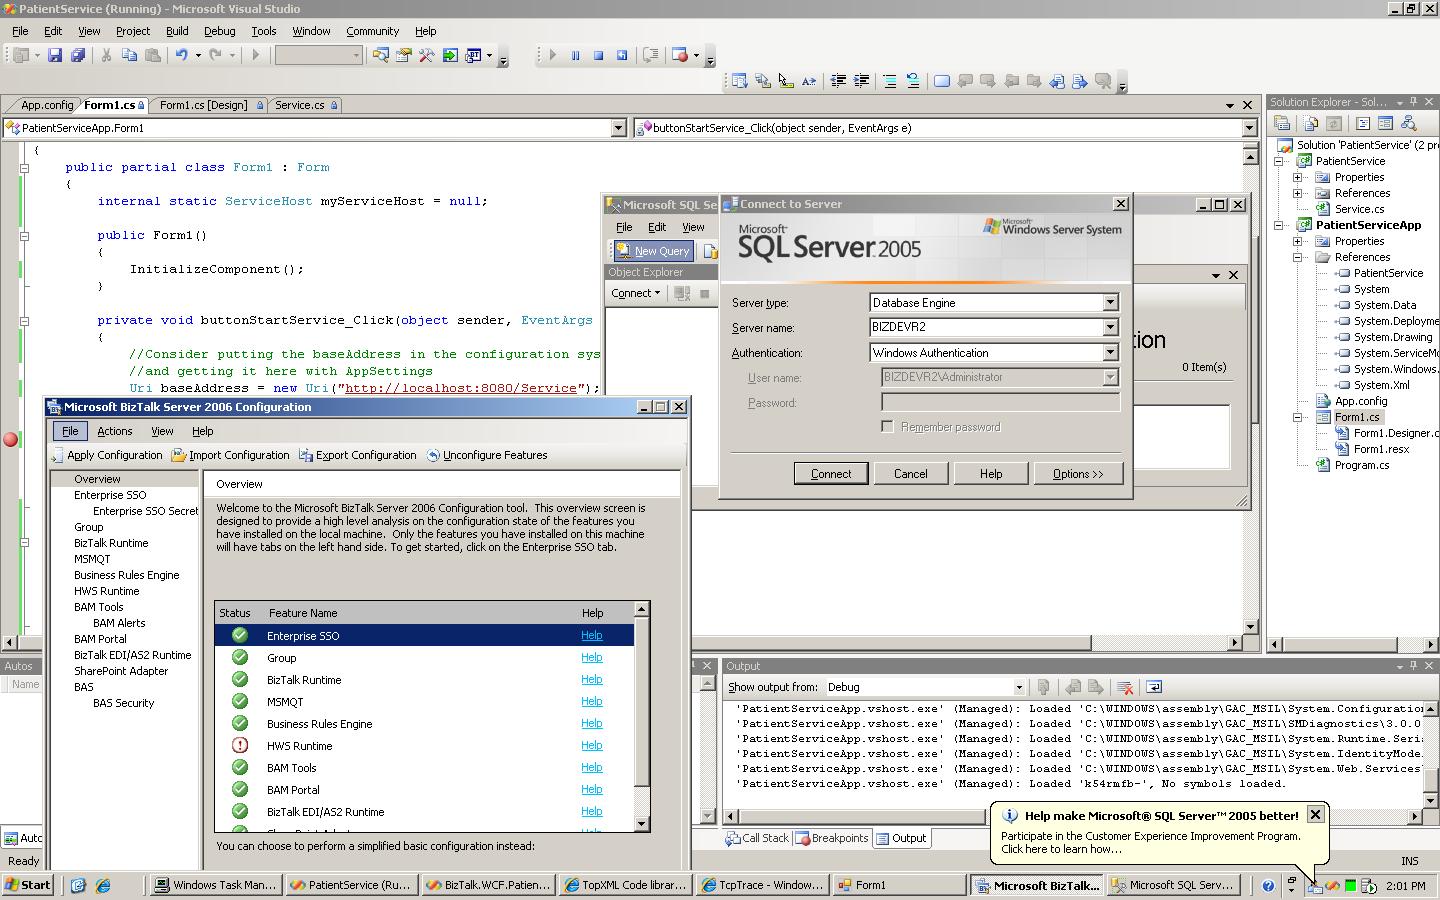
Task: Toggle the Remember password checkbox
Action: click(x=887, y=426)
